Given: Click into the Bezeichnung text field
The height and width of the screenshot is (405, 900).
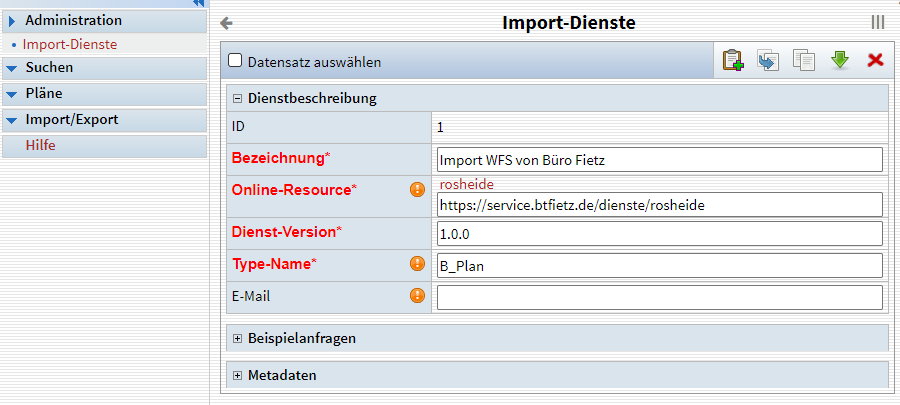Looking at the screenshot, I should tap(660, 160).
